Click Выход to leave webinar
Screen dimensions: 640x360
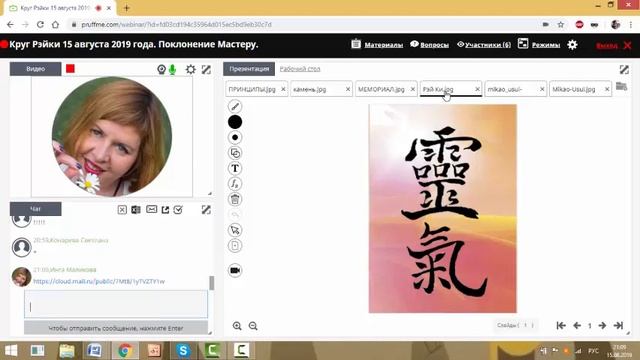(613, 45)
